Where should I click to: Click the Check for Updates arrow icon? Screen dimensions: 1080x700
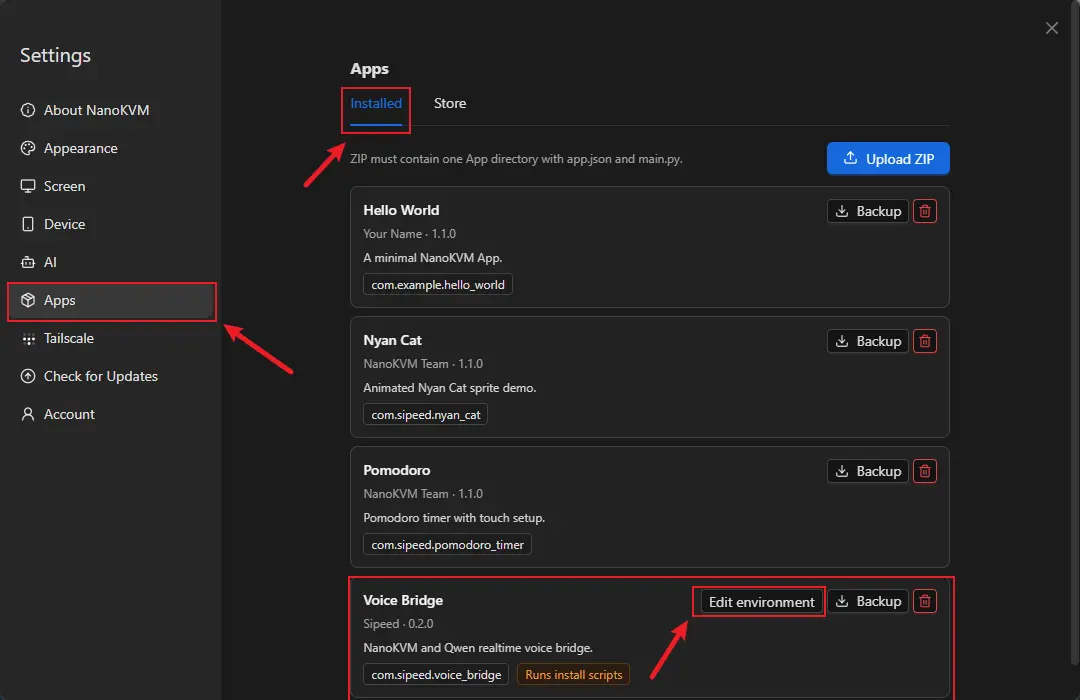28,376
